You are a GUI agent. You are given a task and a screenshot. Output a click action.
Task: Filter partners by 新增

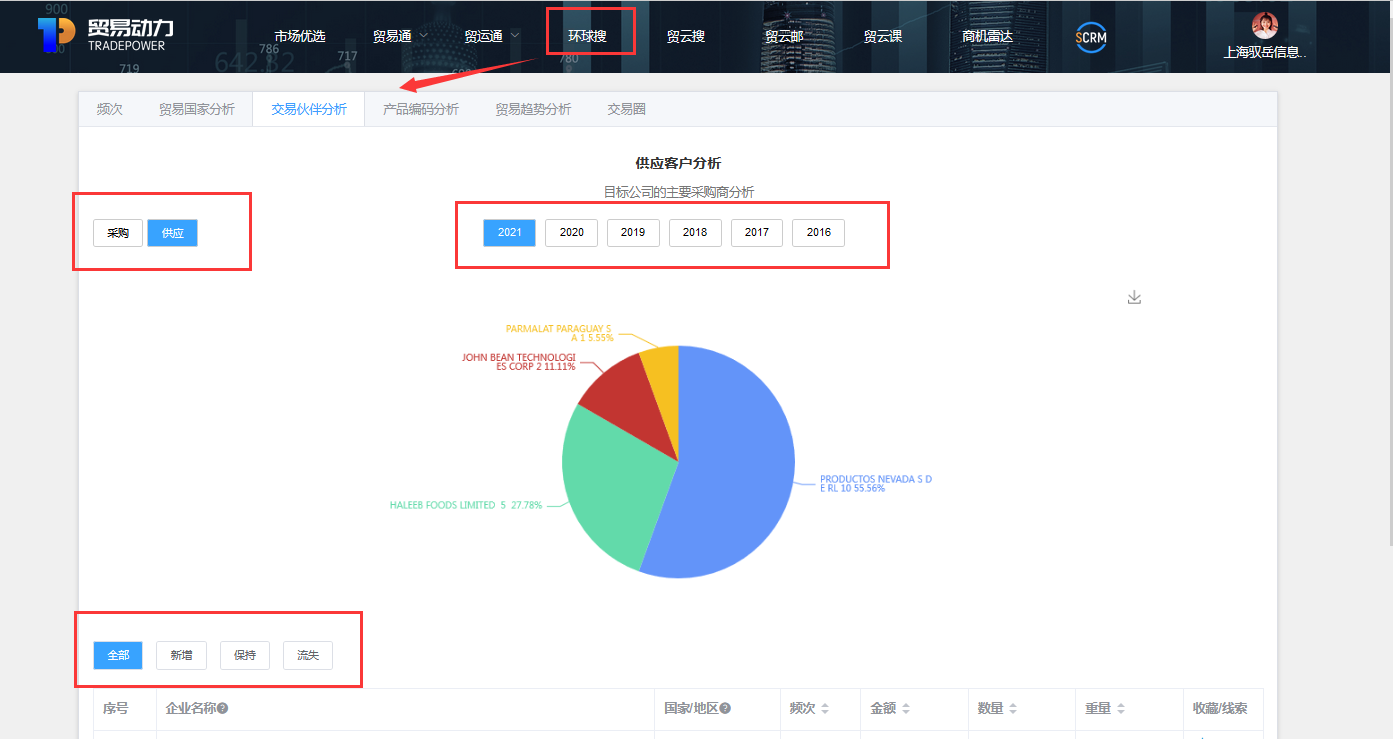click(181, 655)
